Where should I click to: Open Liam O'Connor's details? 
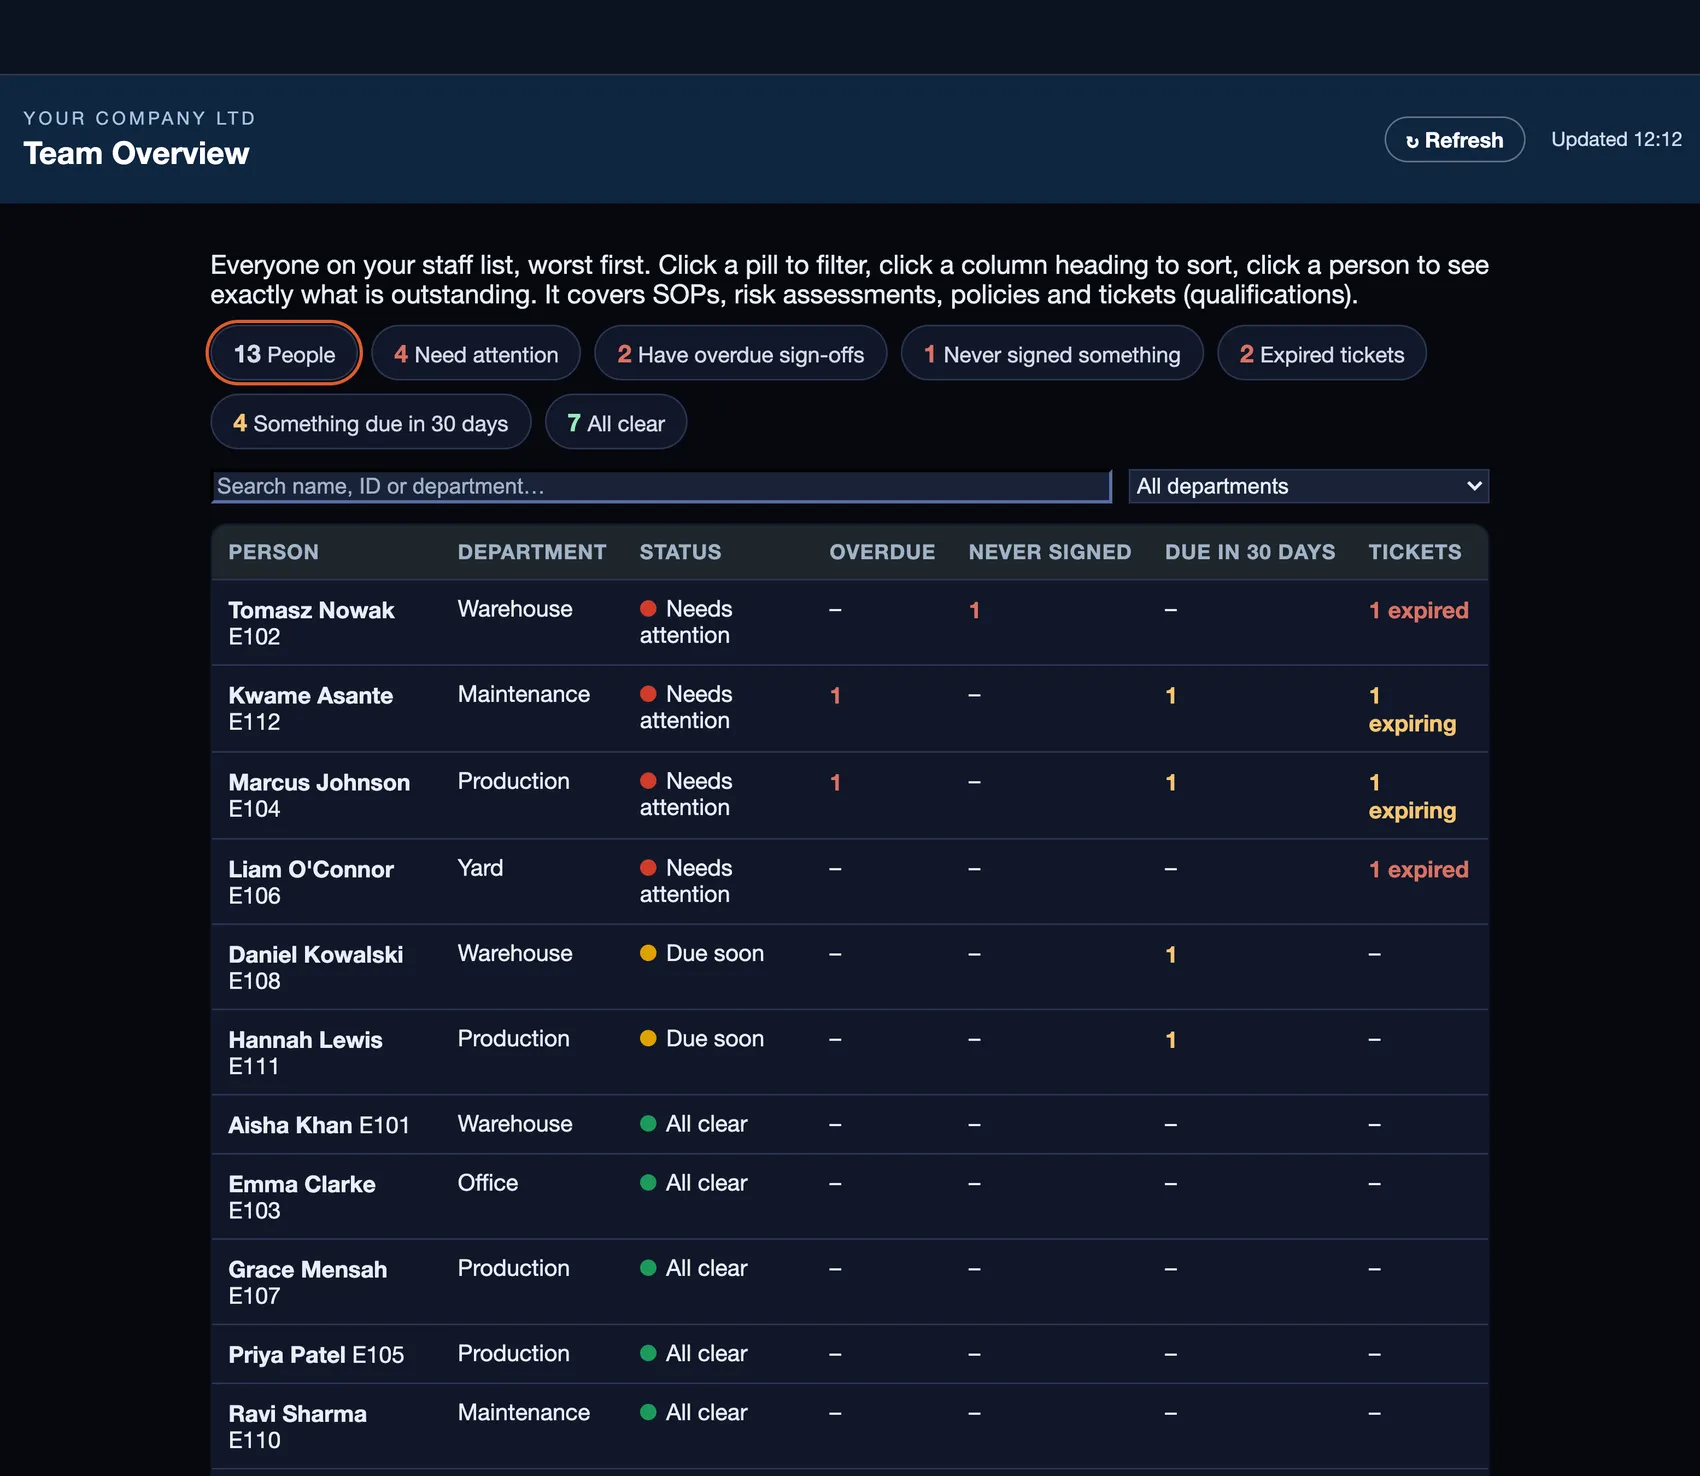849,881
